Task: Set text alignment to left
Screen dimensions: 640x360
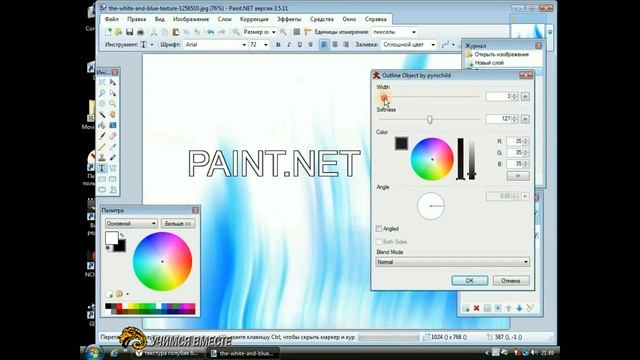Action: (x=324, y=44)
